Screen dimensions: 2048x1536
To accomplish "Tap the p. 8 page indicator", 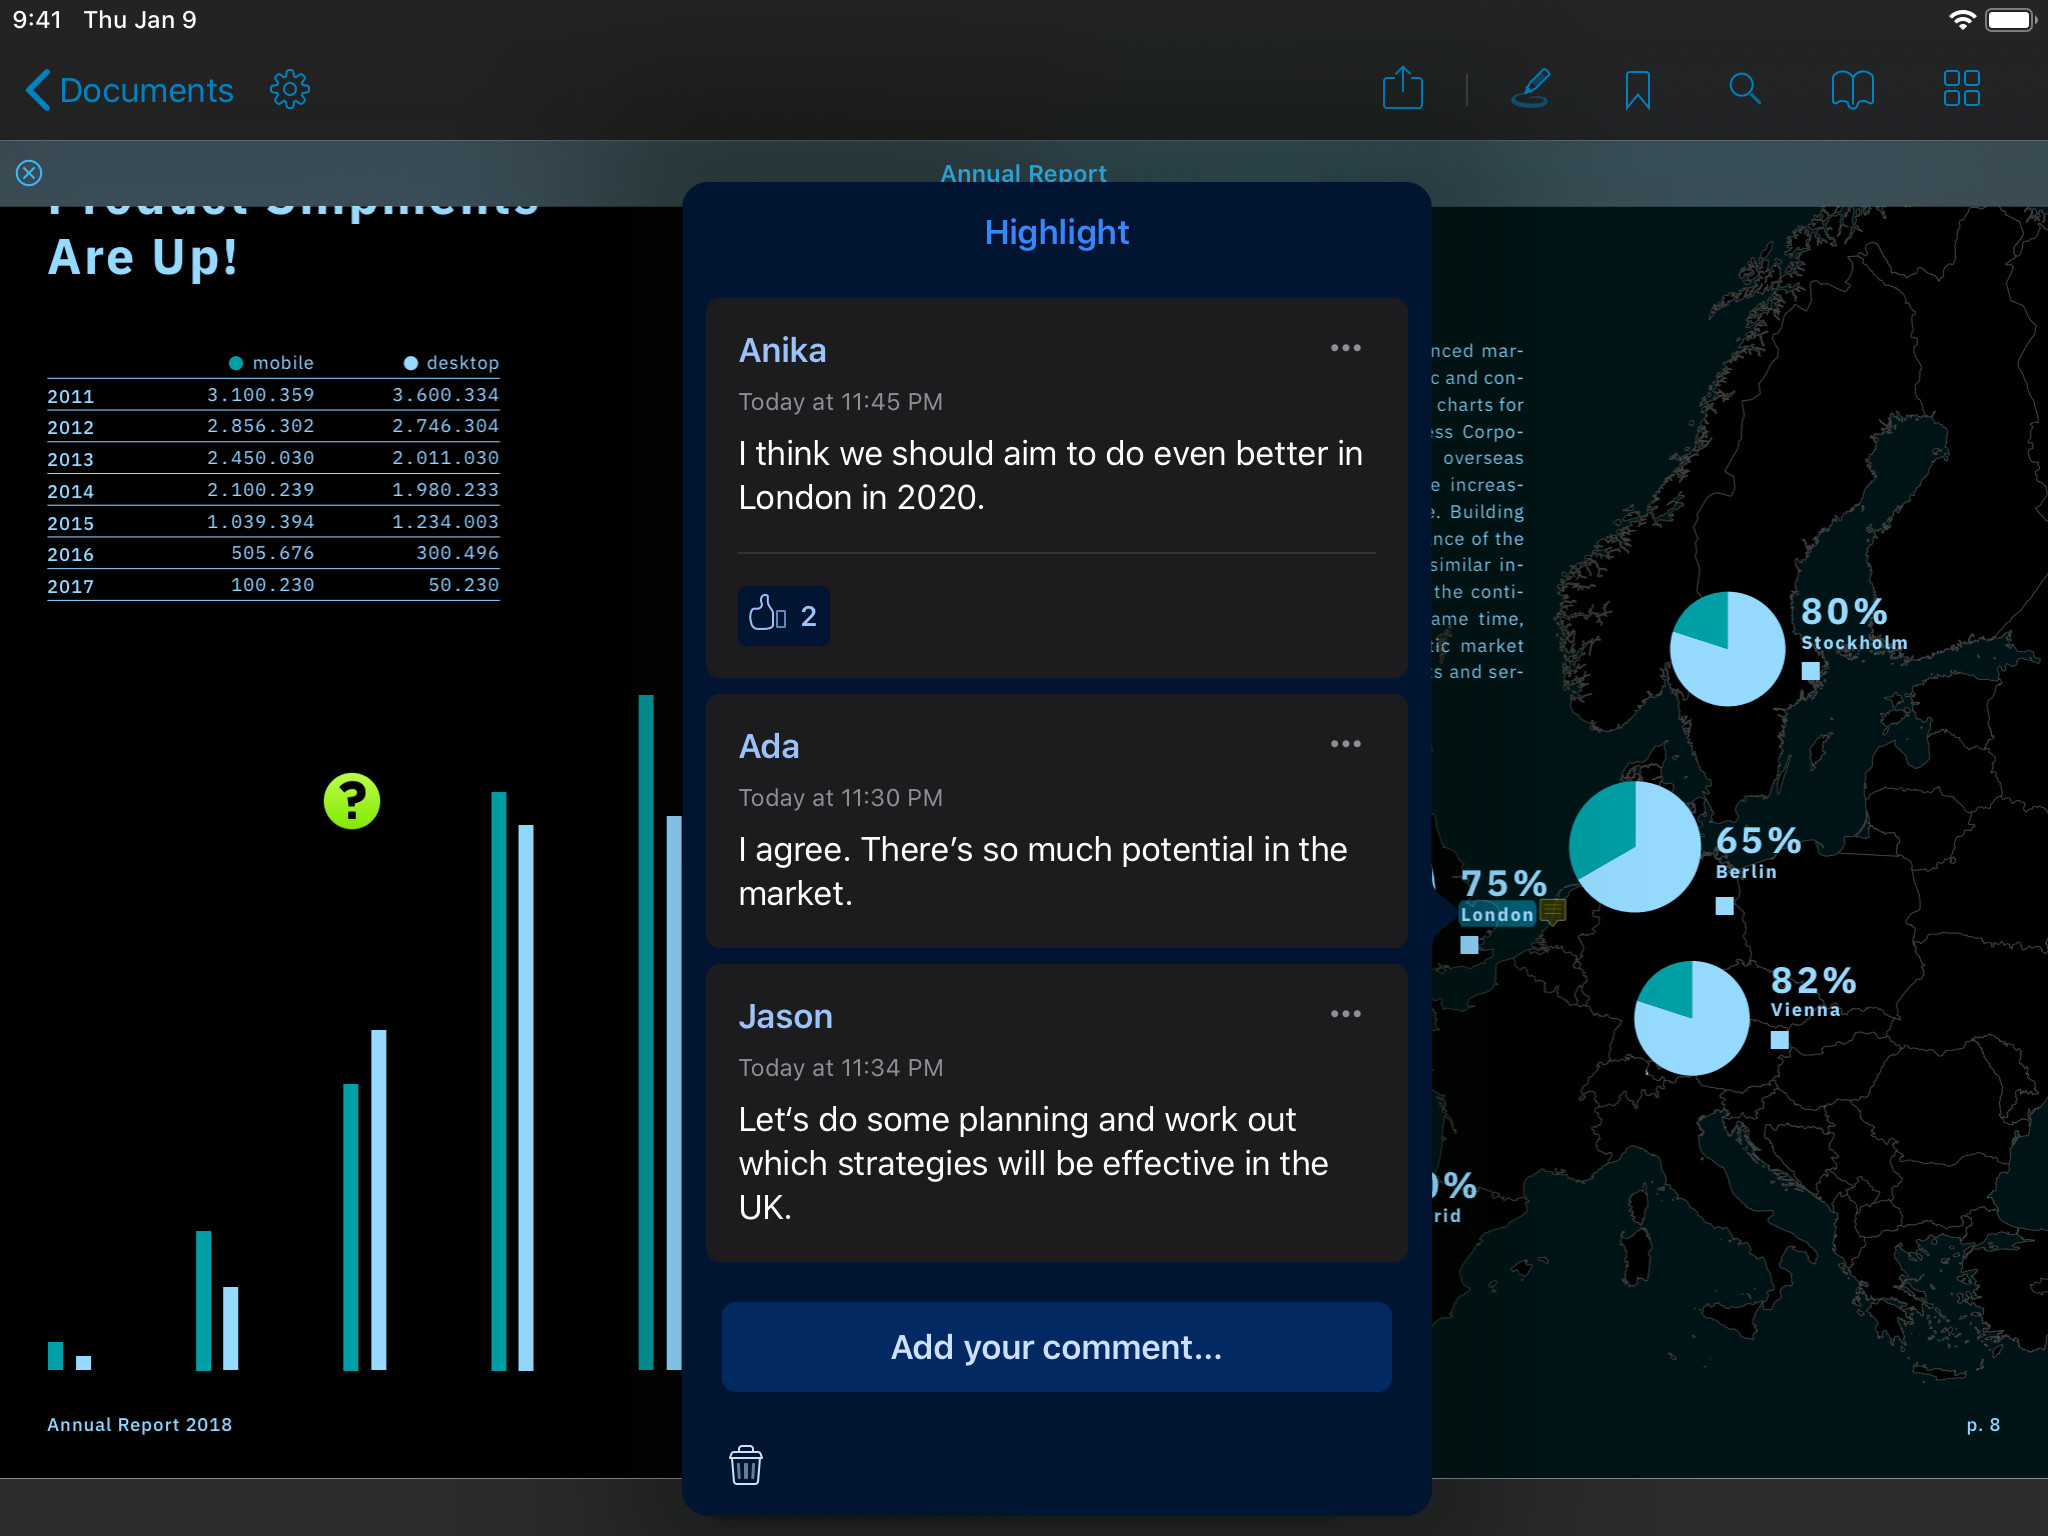I will [x=1982, y=1425].
